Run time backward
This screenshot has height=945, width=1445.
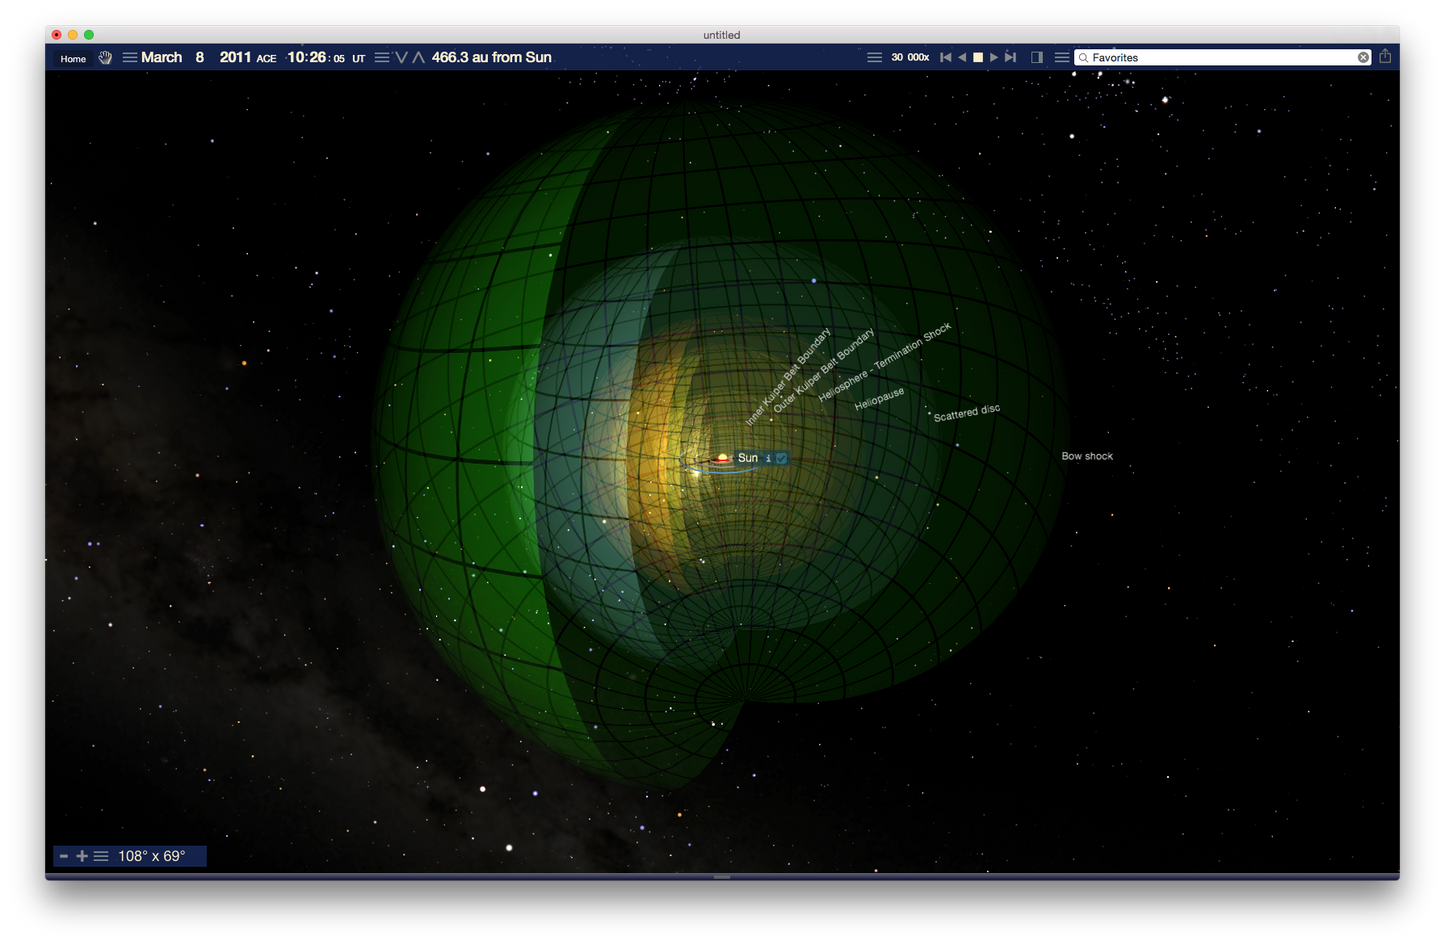(962, 58)
